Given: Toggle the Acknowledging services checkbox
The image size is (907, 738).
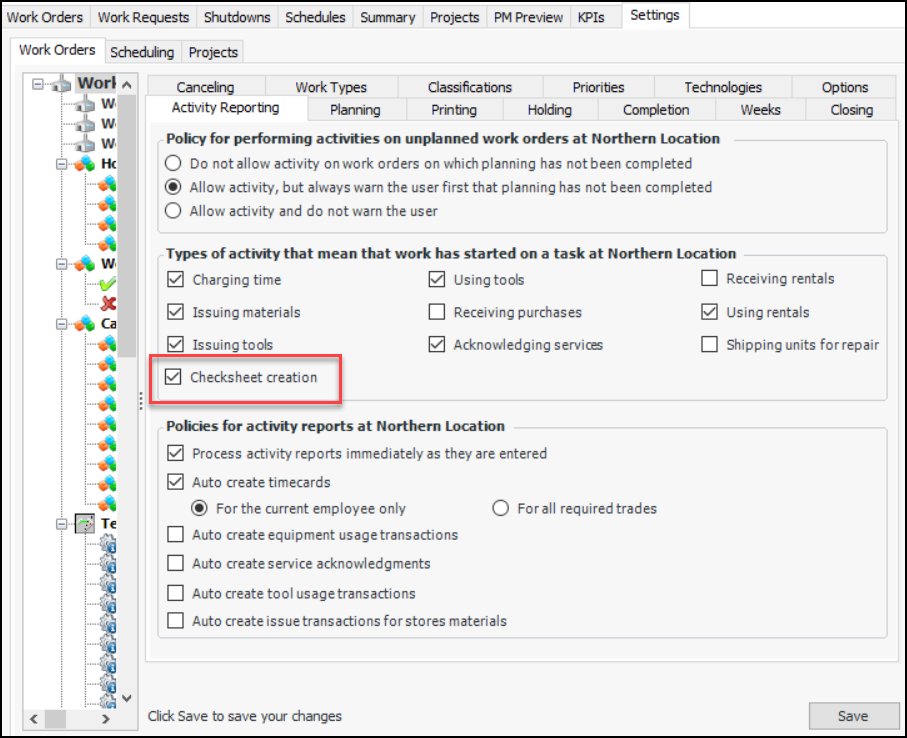Looking at the screenshot, I should (x=437, y=344).
